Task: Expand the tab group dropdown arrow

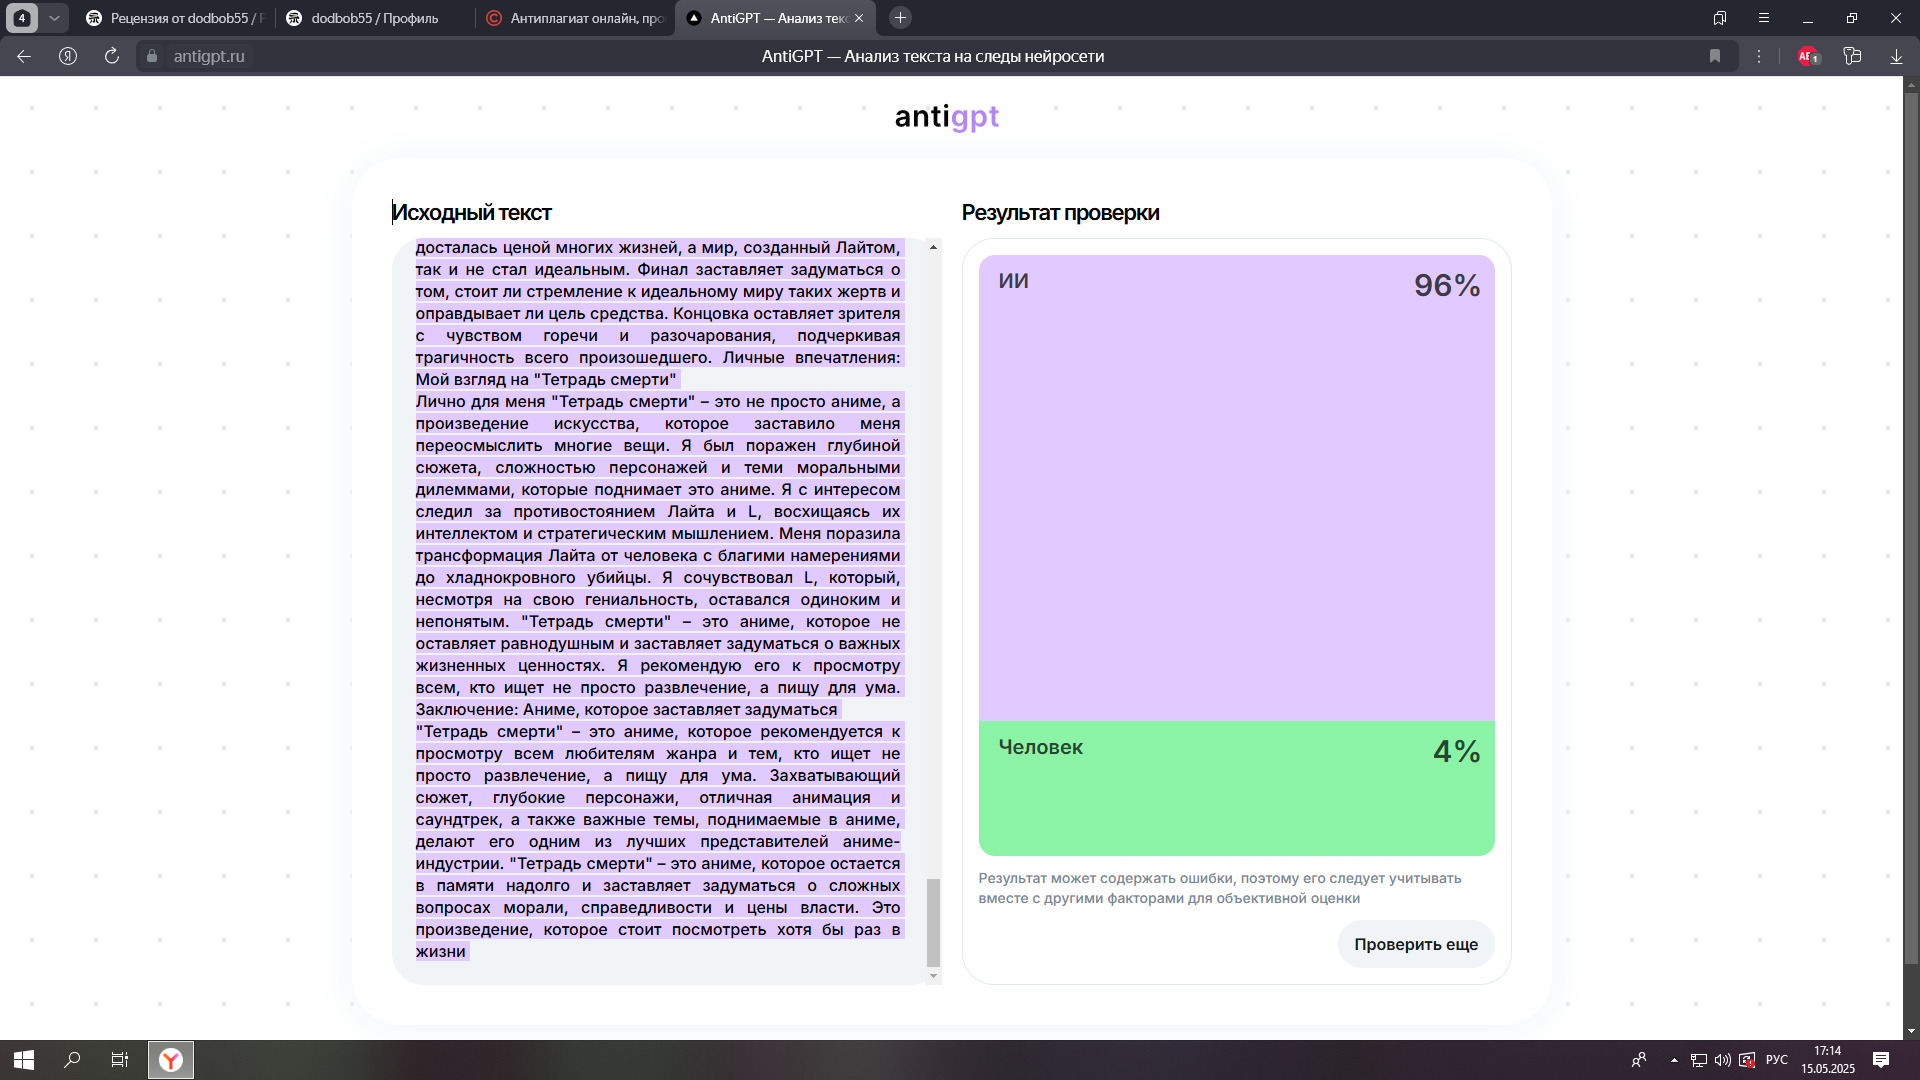Action: (54, 18)
